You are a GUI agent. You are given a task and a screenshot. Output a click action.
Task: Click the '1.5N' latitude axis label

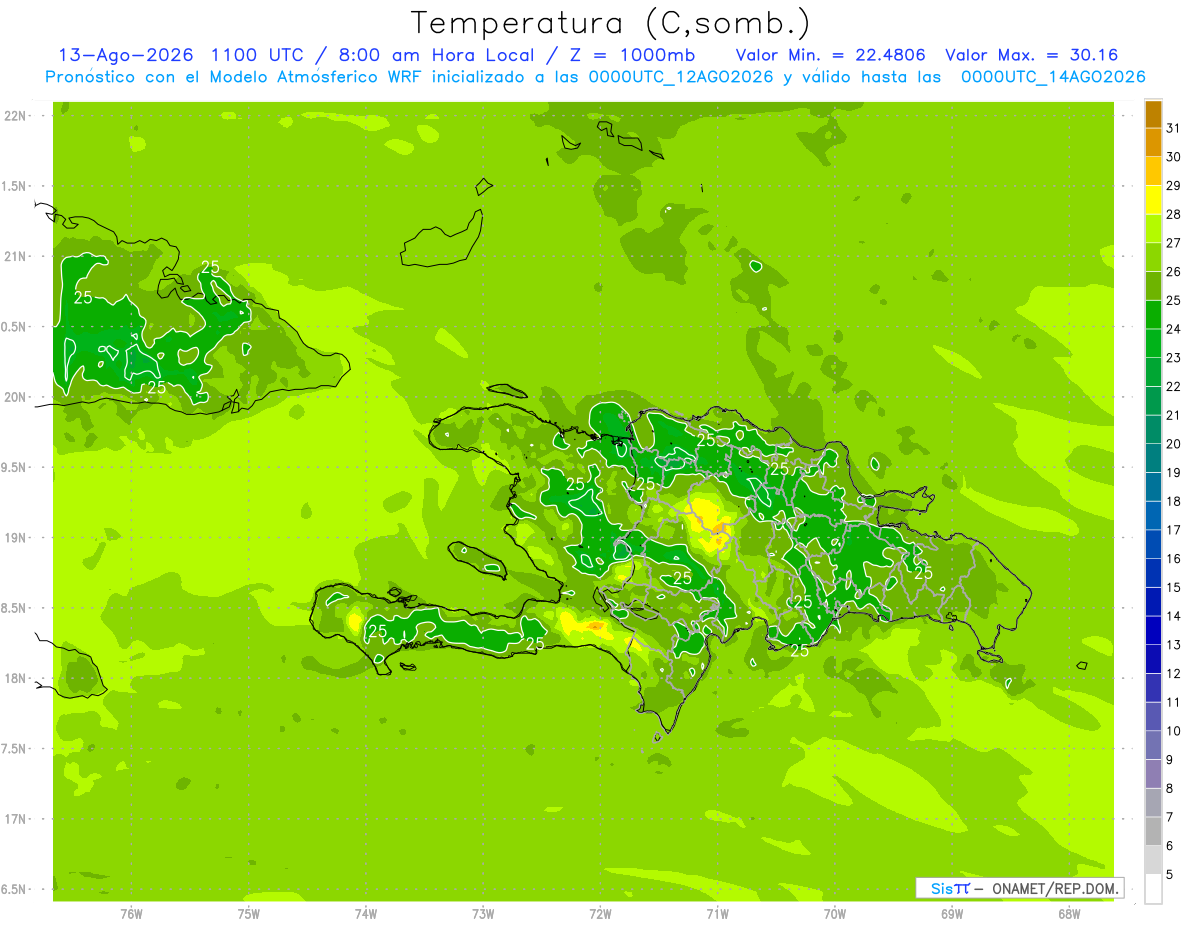click(x=14, y=186)
